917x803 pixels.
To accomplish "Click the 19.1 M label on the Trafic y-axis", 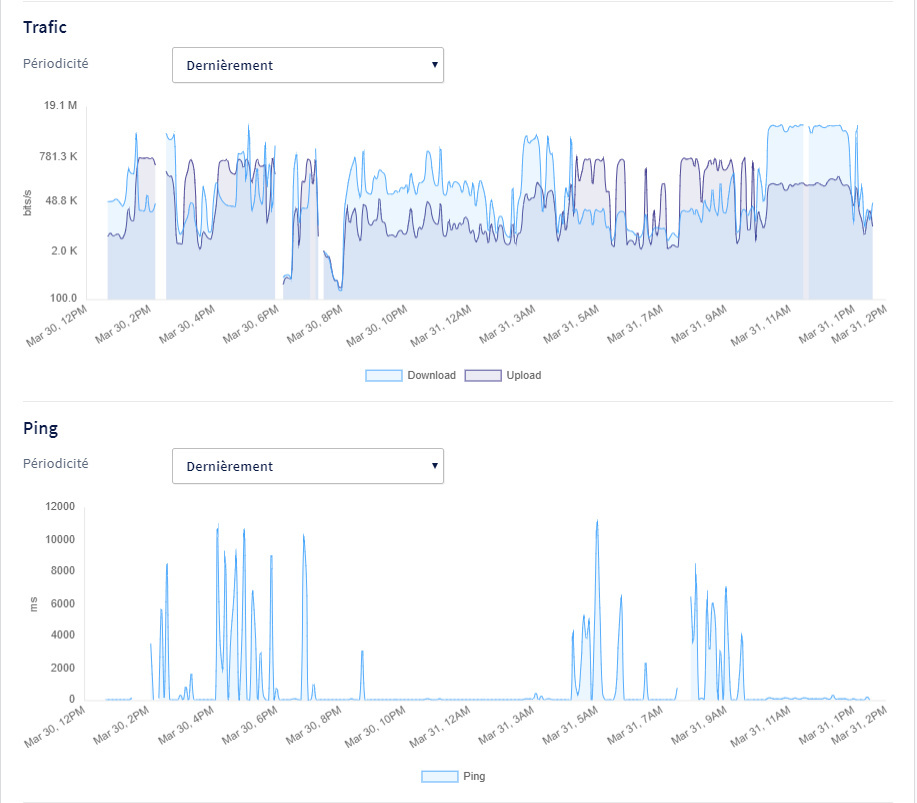I will [60, 106].
